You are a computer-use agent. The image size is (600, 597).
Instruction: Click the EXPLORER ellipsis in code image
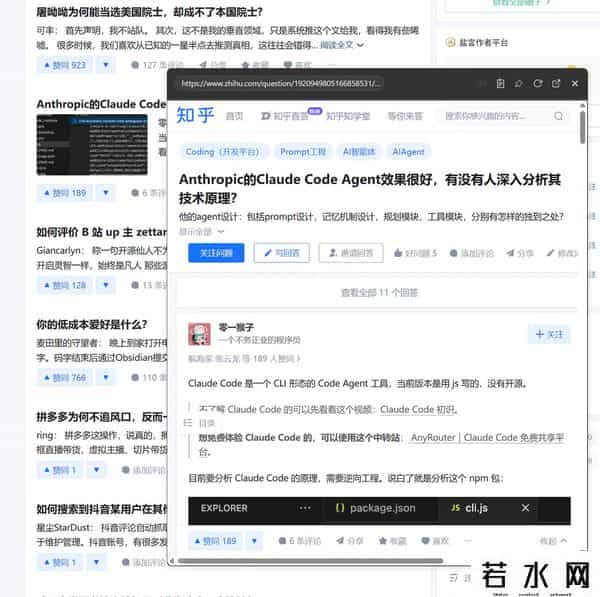pos(305,508)
